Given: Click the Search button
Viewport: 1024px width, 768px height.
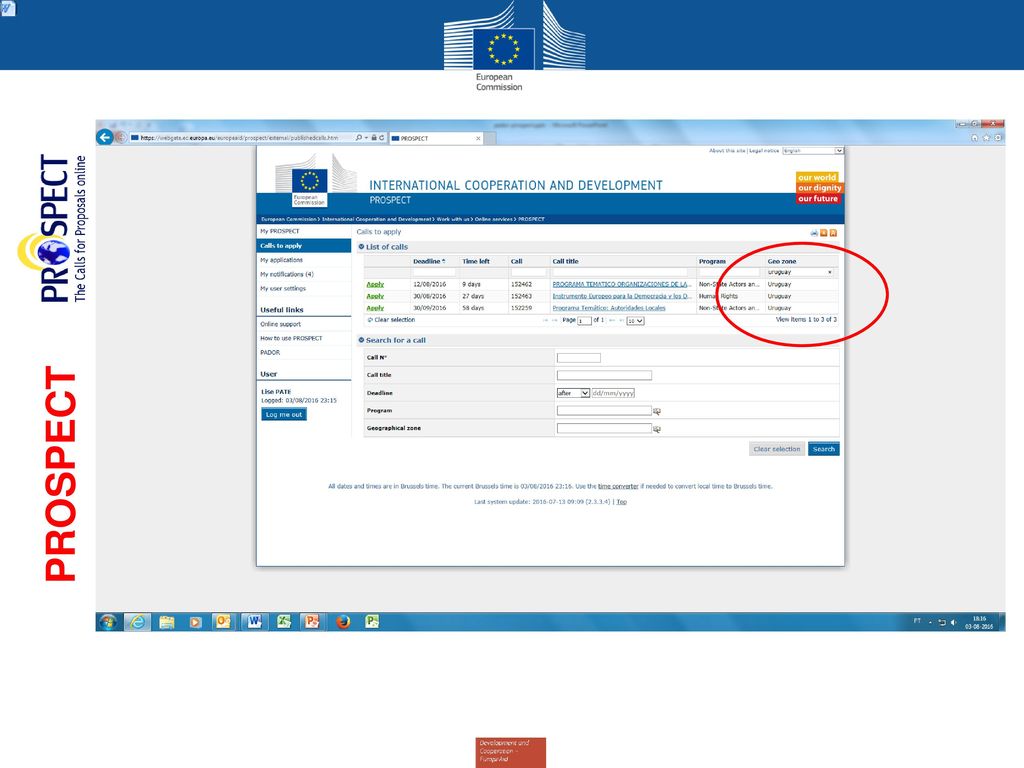Looking at the screenshot, I should [x=824, y=449].
